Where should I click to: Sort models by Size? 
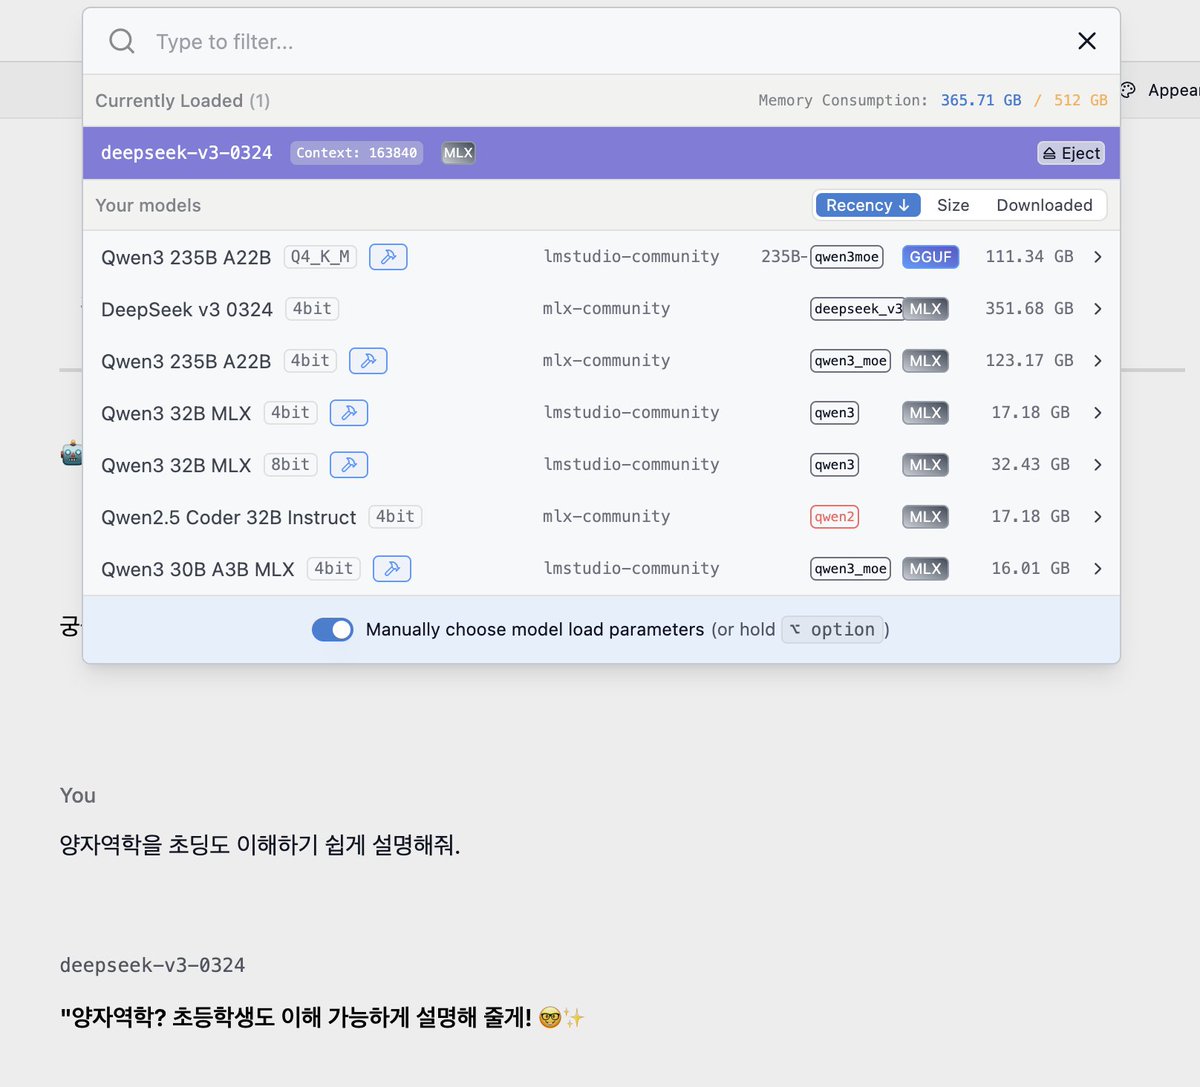[x=953, y=205]
